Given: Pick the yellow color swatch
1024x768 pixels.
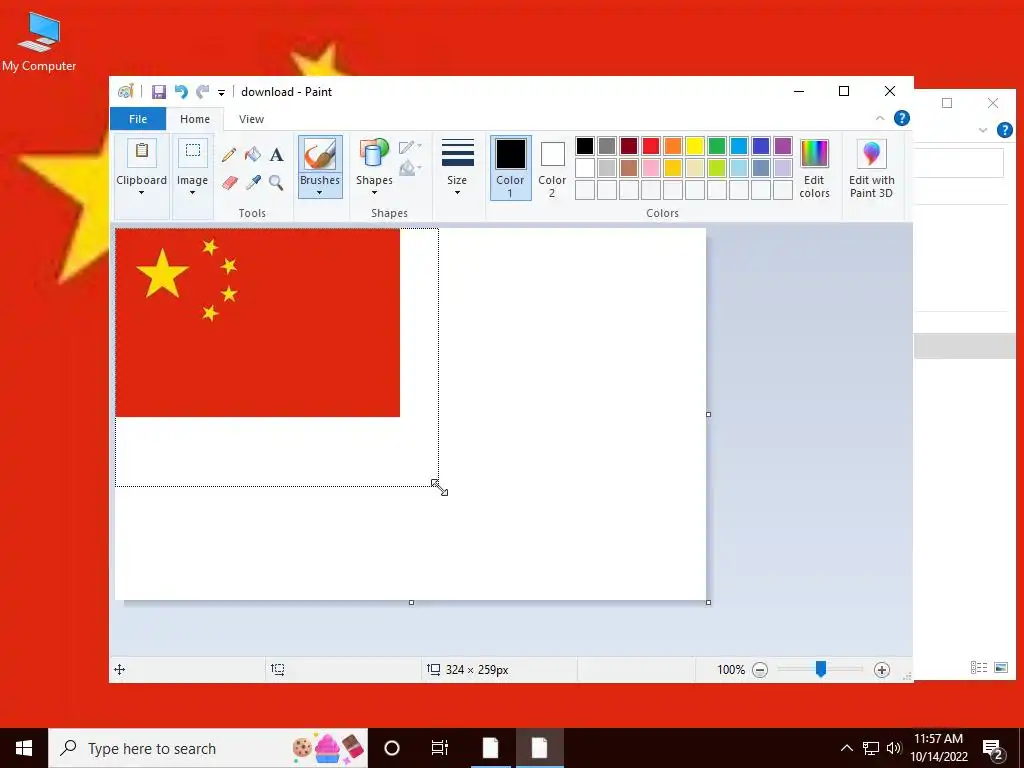Looking at the screenshot, I should [x=695, y=146].
